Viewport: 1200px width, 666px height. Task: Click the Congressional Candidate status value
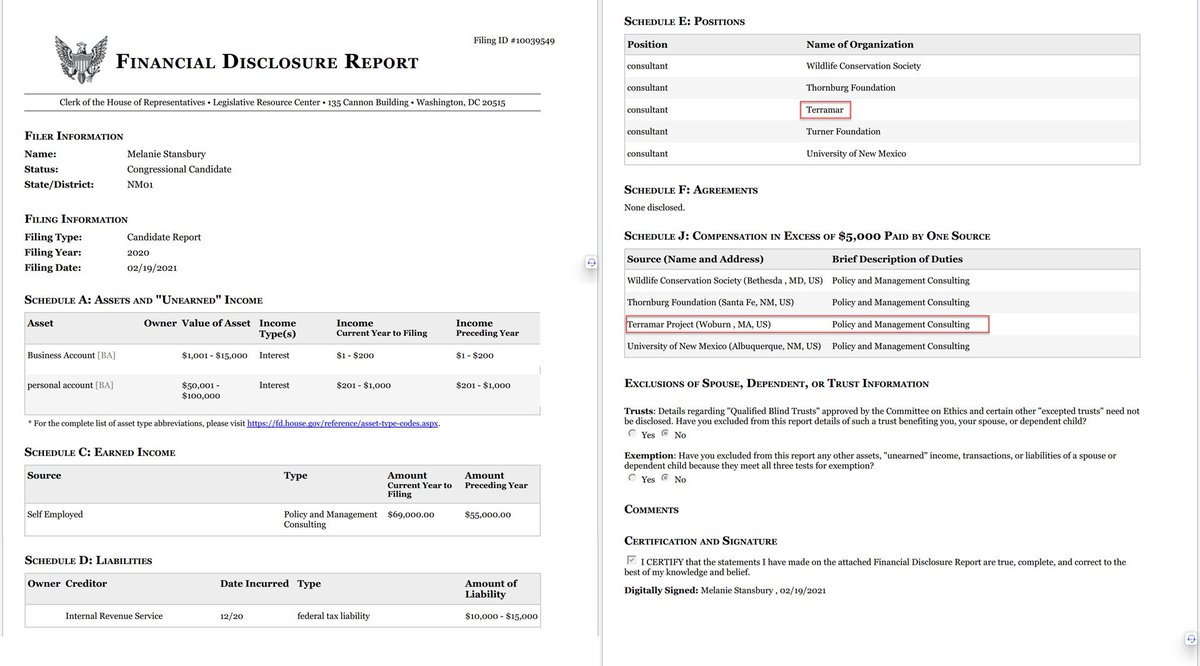pos(179,169)
